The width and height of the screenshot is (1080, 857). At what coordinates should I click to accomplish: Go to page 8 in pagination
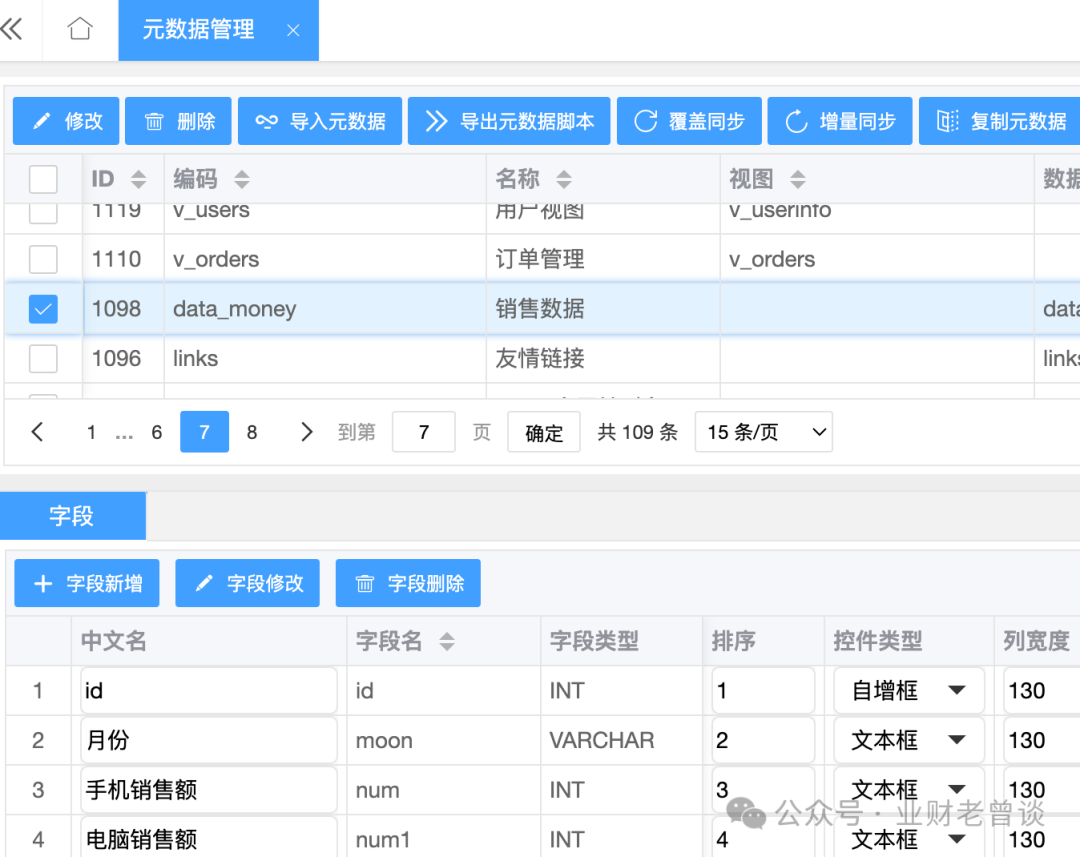coord(252,432)
